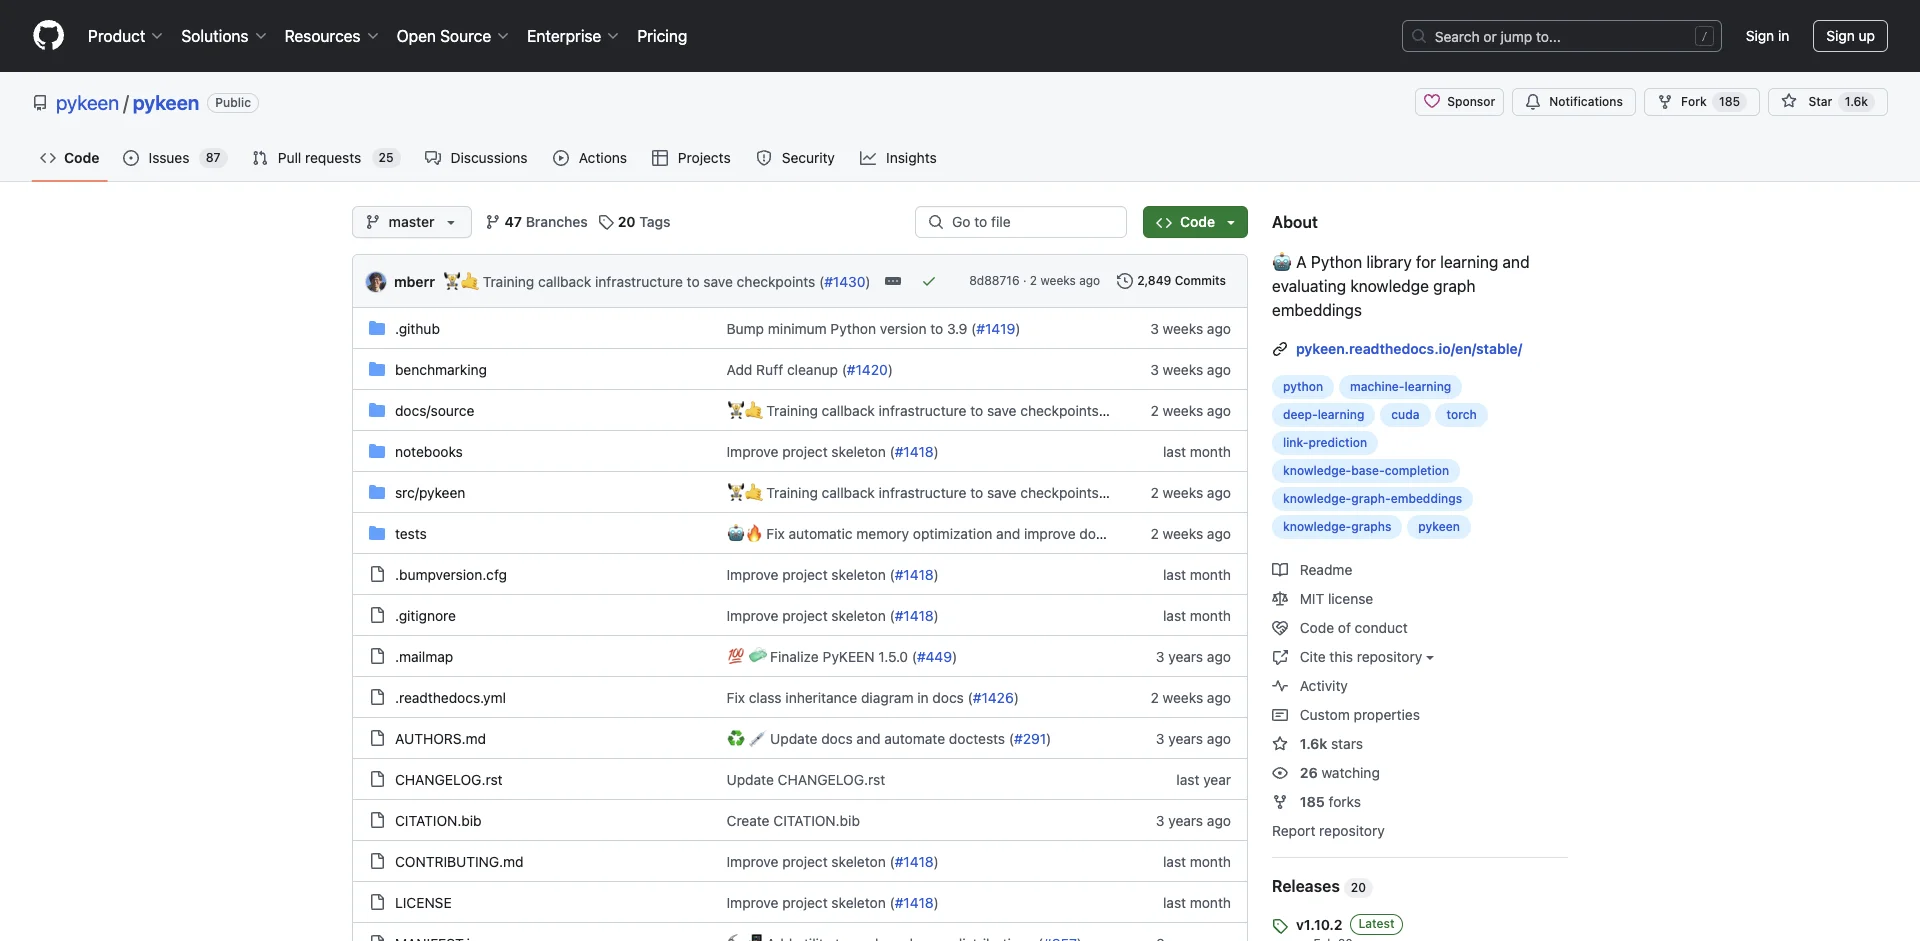The image size is (1920, 941).
Task: Expand the commit message ellipsis button
Action: pyautogui.click(x=893, y=282)
